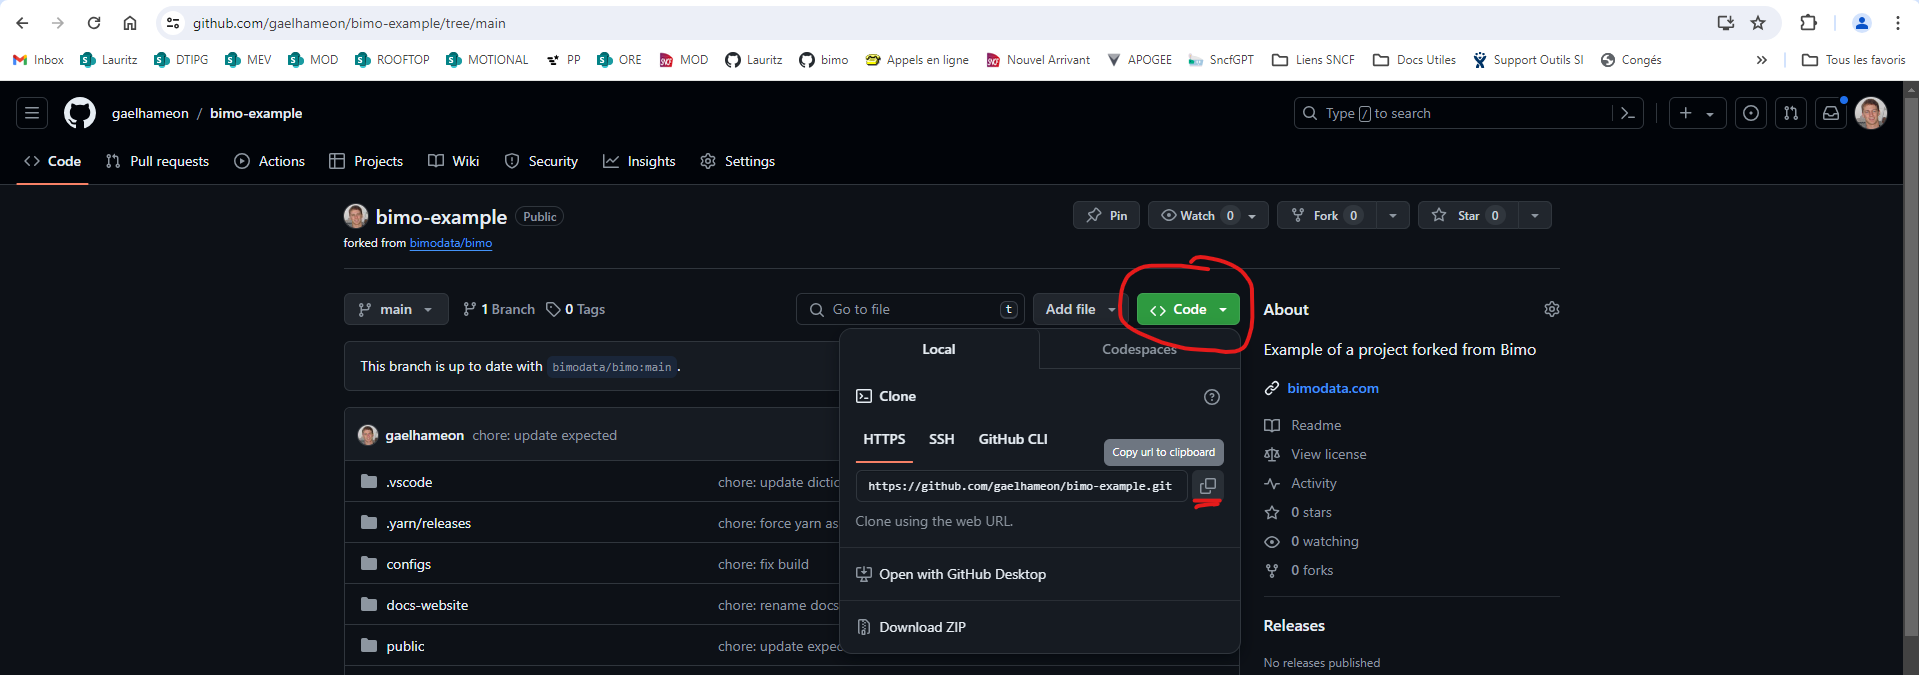
Task: Download ZIP of the repository
Action: pos(911,627)
